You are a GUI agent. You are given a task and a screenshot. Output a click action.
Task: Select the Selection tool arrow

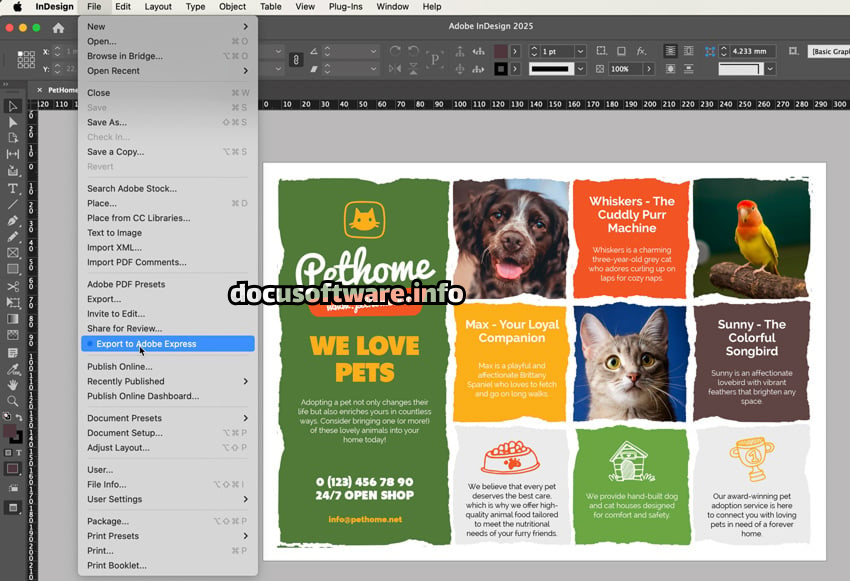(x=12, y=106)
